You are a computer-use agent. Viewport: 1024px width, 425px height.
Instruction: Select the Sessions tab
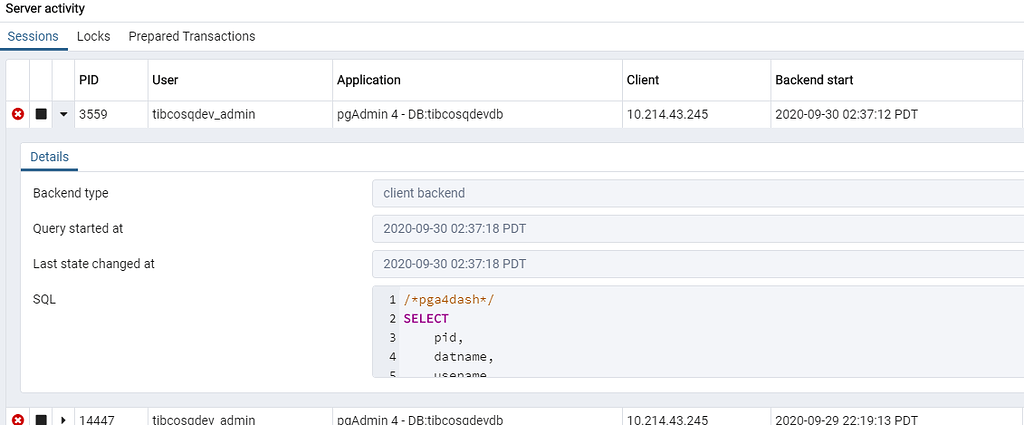[x=33, y=36]
